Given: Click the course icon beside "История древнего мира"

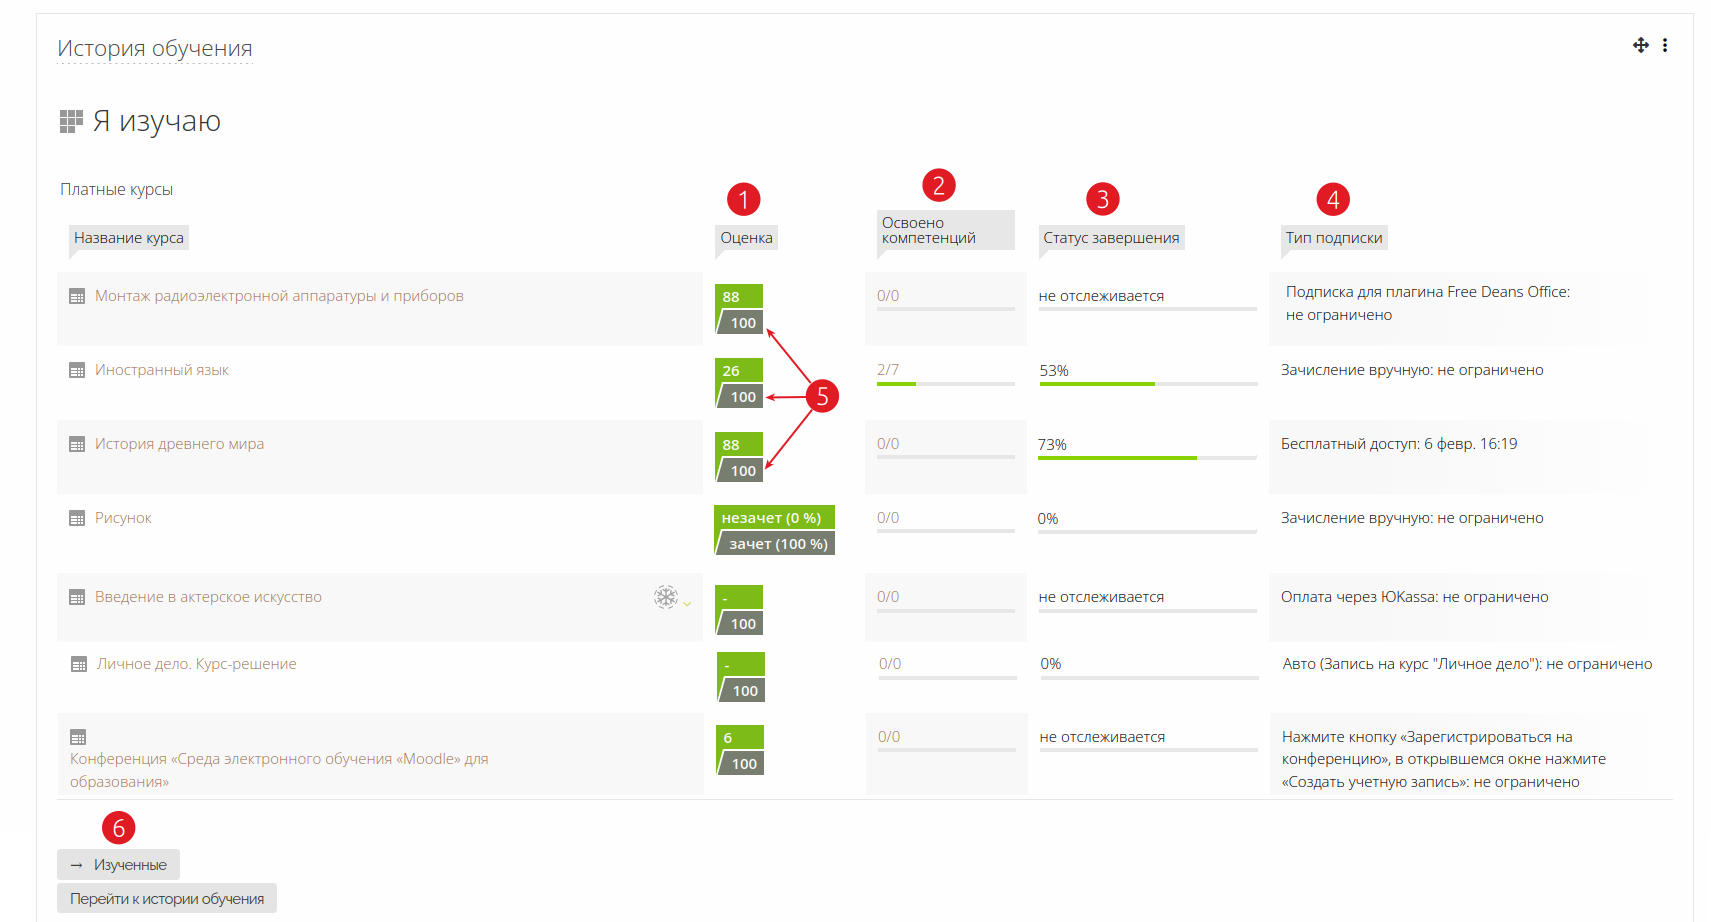Looking at the screenshot, I should pos(77,445).
